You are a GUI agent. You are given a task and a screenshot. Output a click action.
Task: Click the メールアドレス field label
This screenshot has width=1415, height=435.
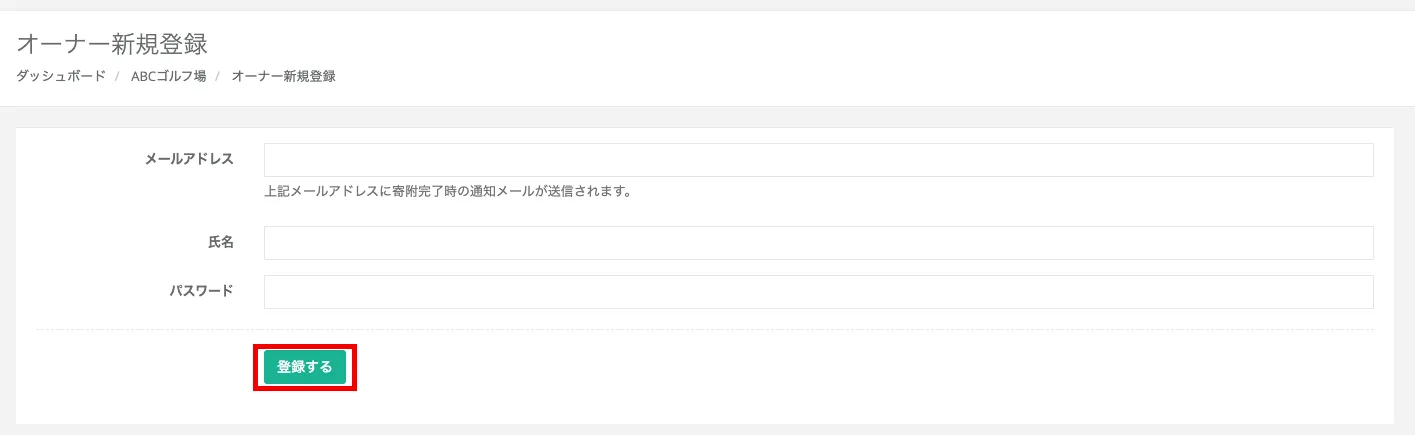coord(189,159)
